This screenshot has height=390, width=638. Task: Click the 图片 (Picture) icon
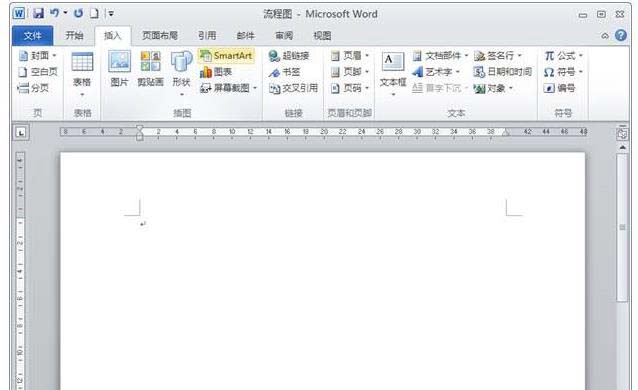pos(119,69)
